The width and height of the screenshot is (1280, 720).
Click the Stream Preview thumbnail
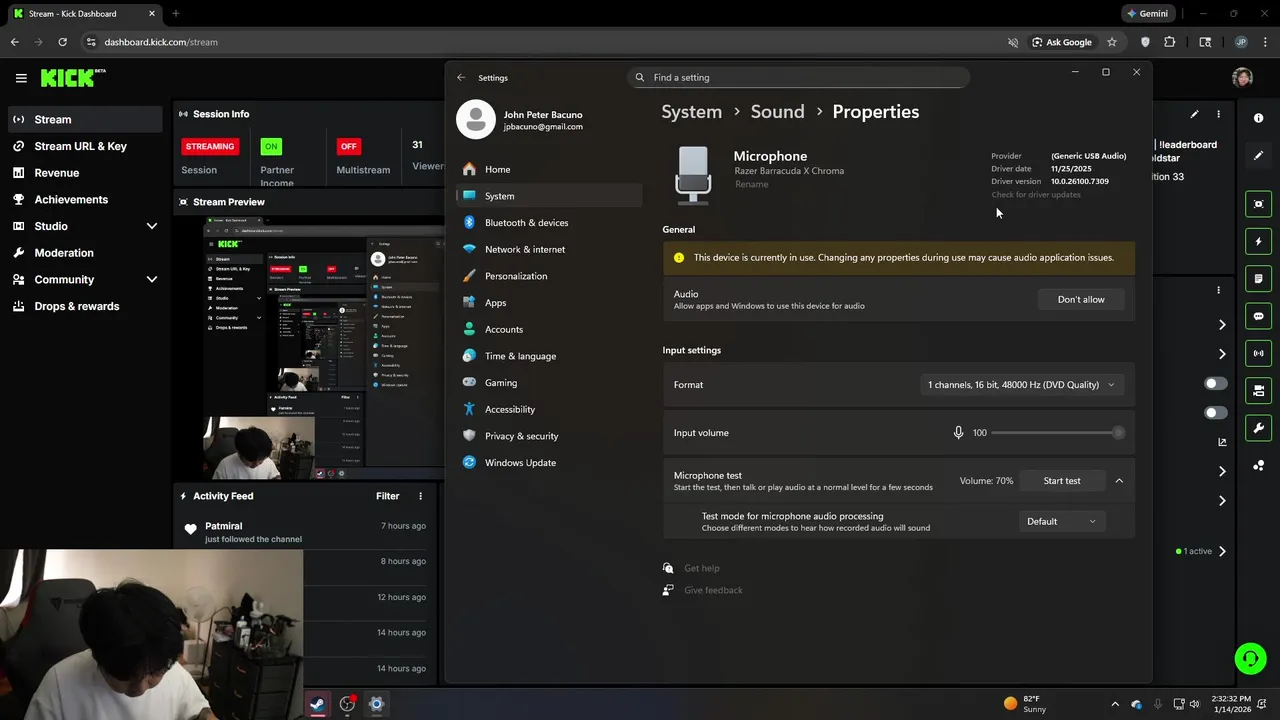324,347
